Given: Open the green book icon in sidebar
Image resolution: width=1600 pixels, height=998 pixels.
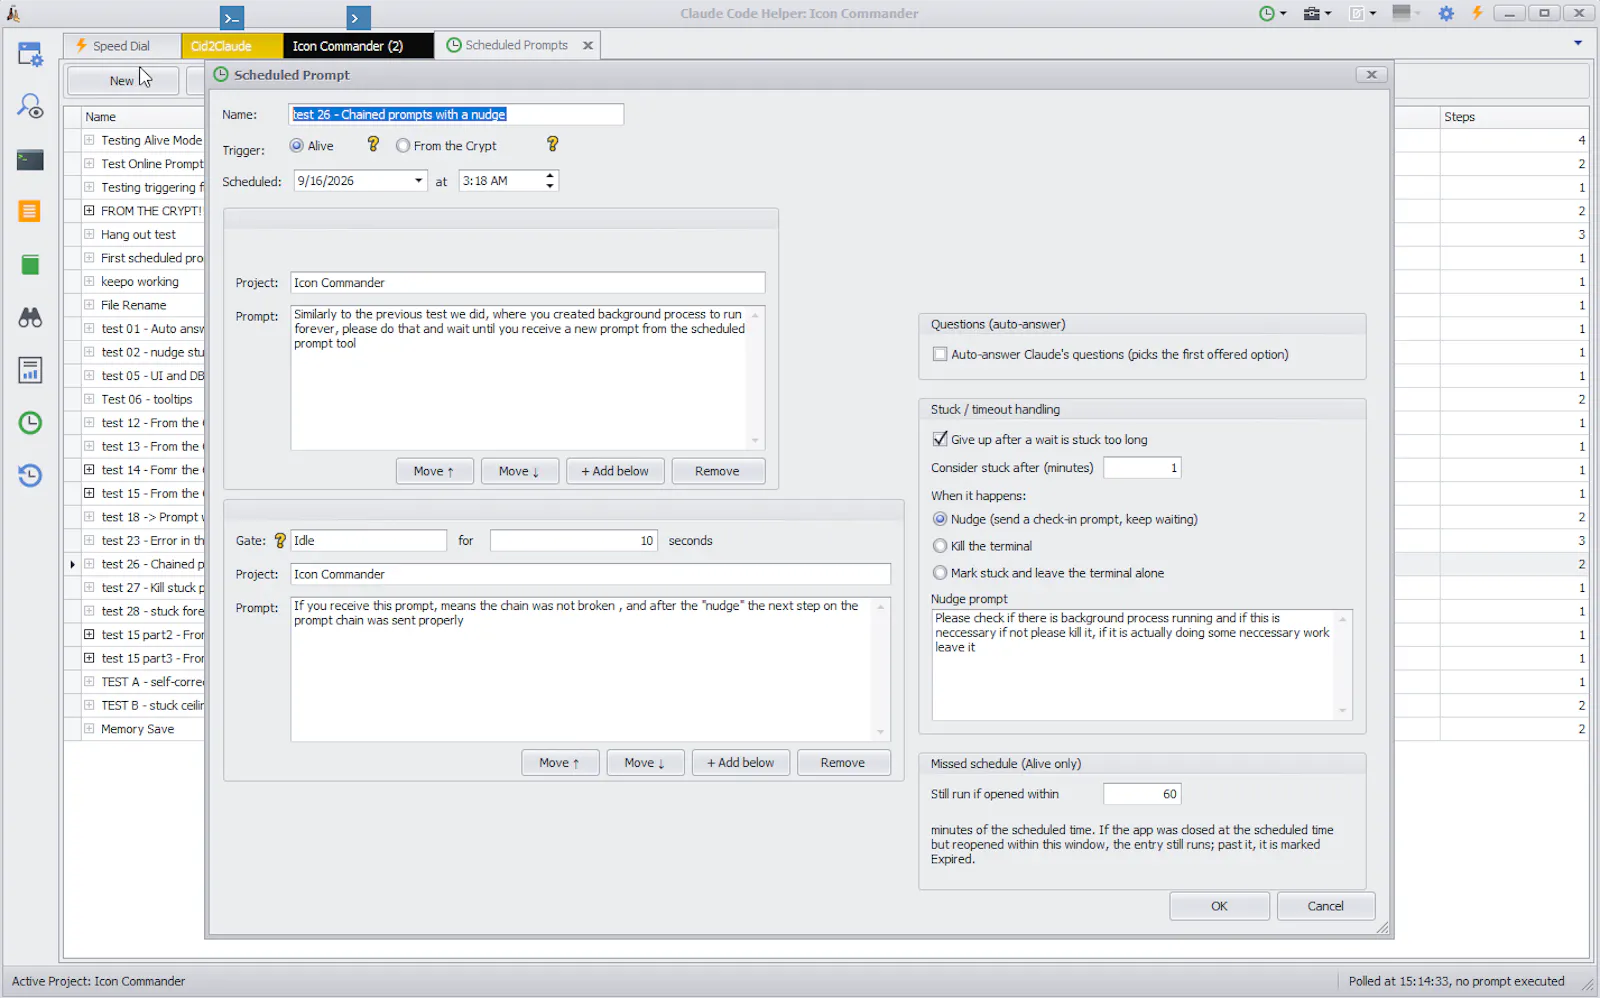Looking at the screenshot, I should point(30,264).
